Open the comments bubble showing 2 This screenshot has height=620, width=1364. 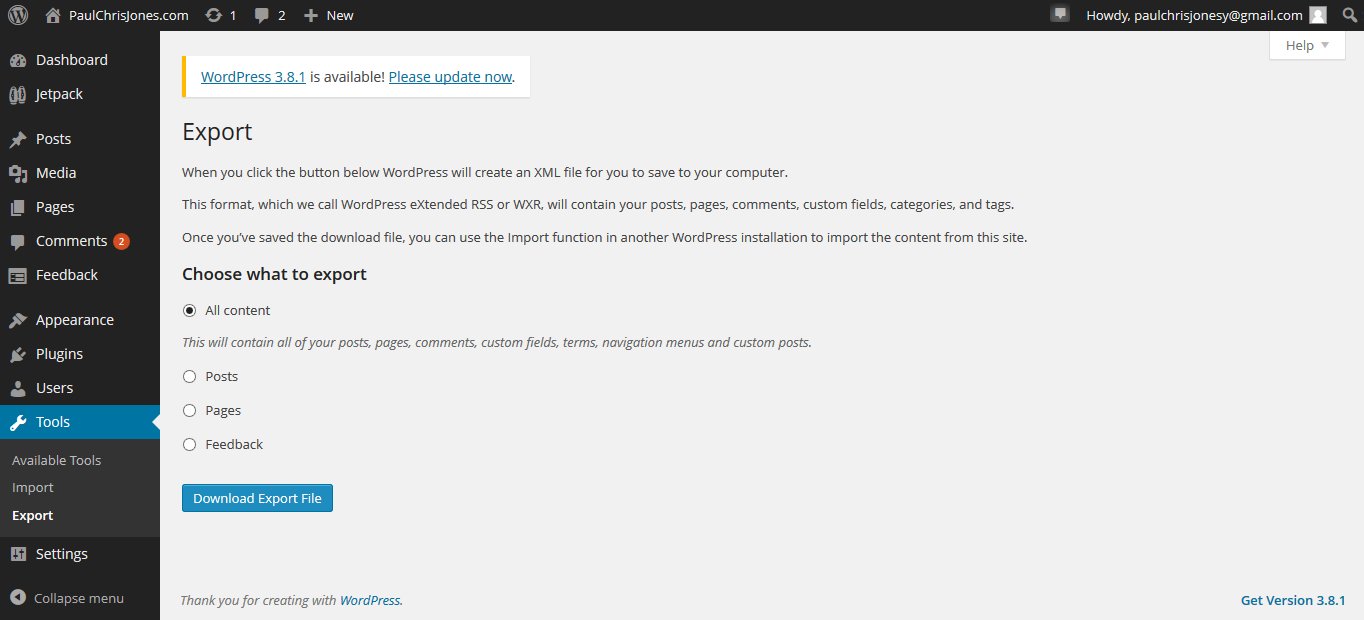(x=262, y=15)
